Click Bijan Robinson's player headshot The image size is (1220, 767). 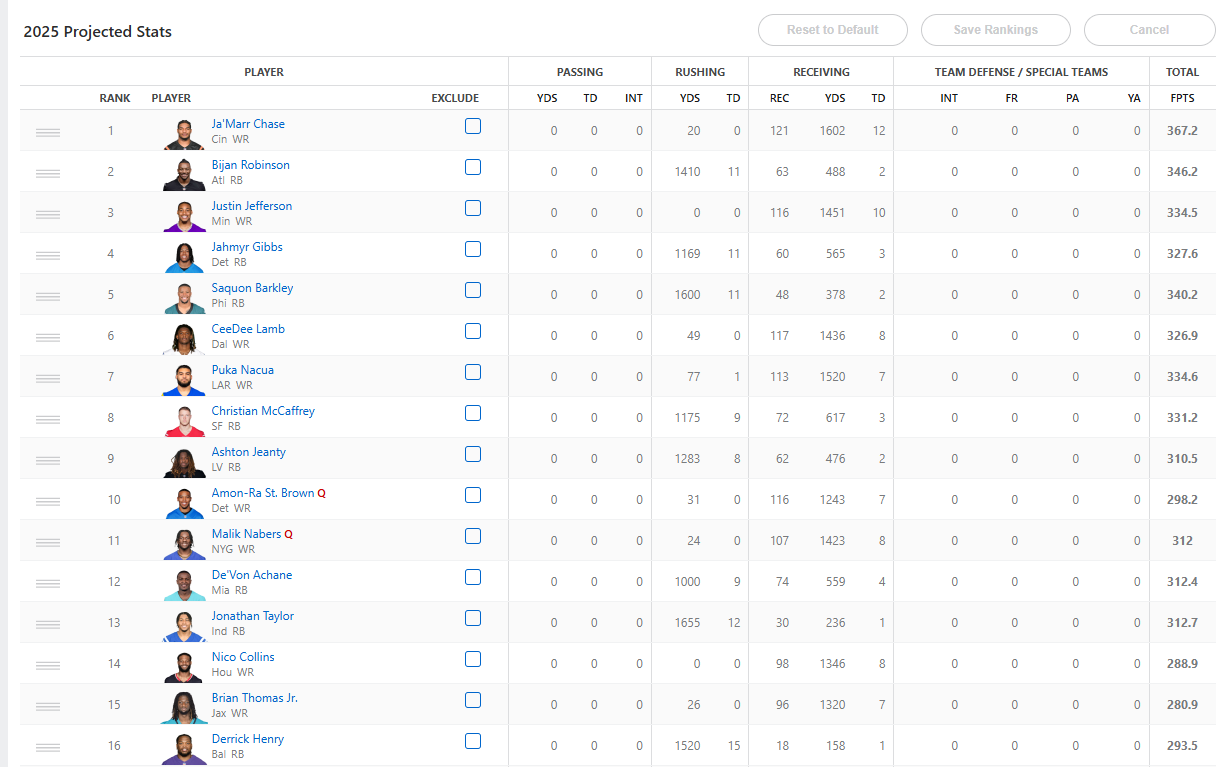(x=184, y=174)
